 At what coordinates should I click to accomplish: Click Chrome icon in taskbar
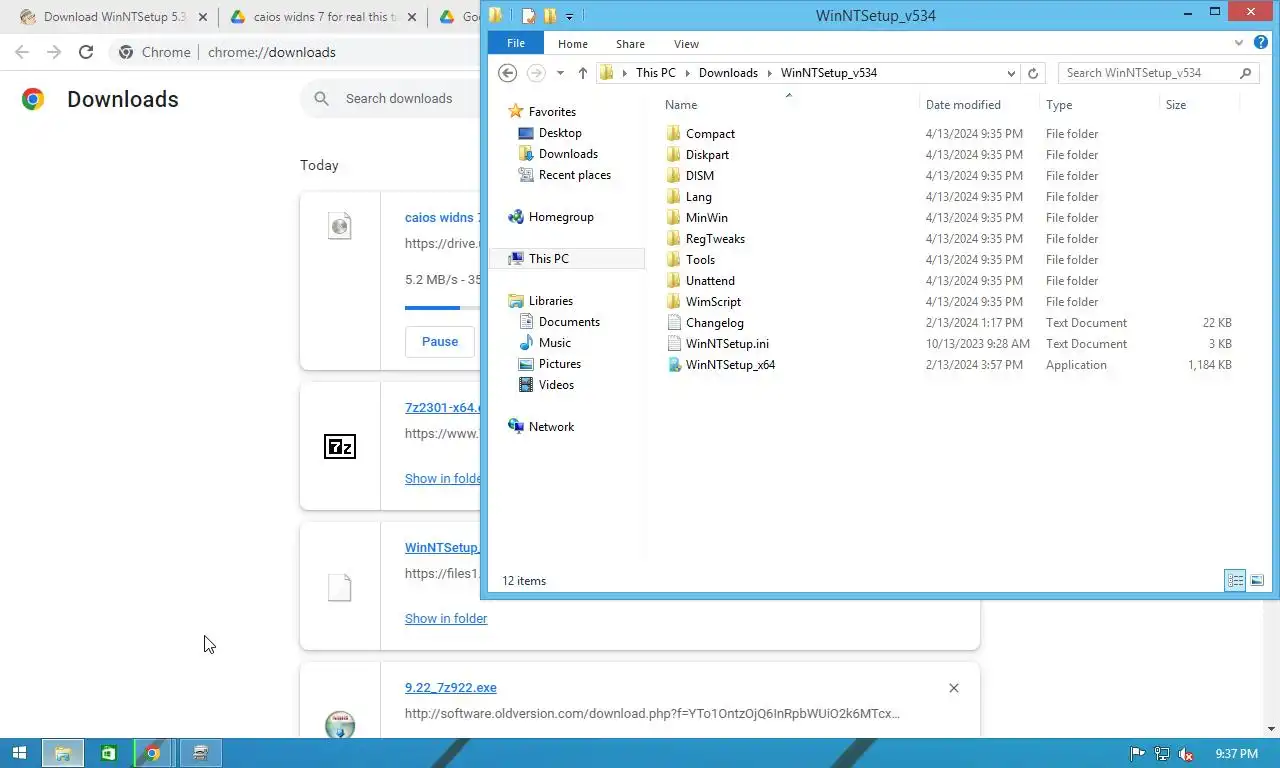(x=152, y=753)
